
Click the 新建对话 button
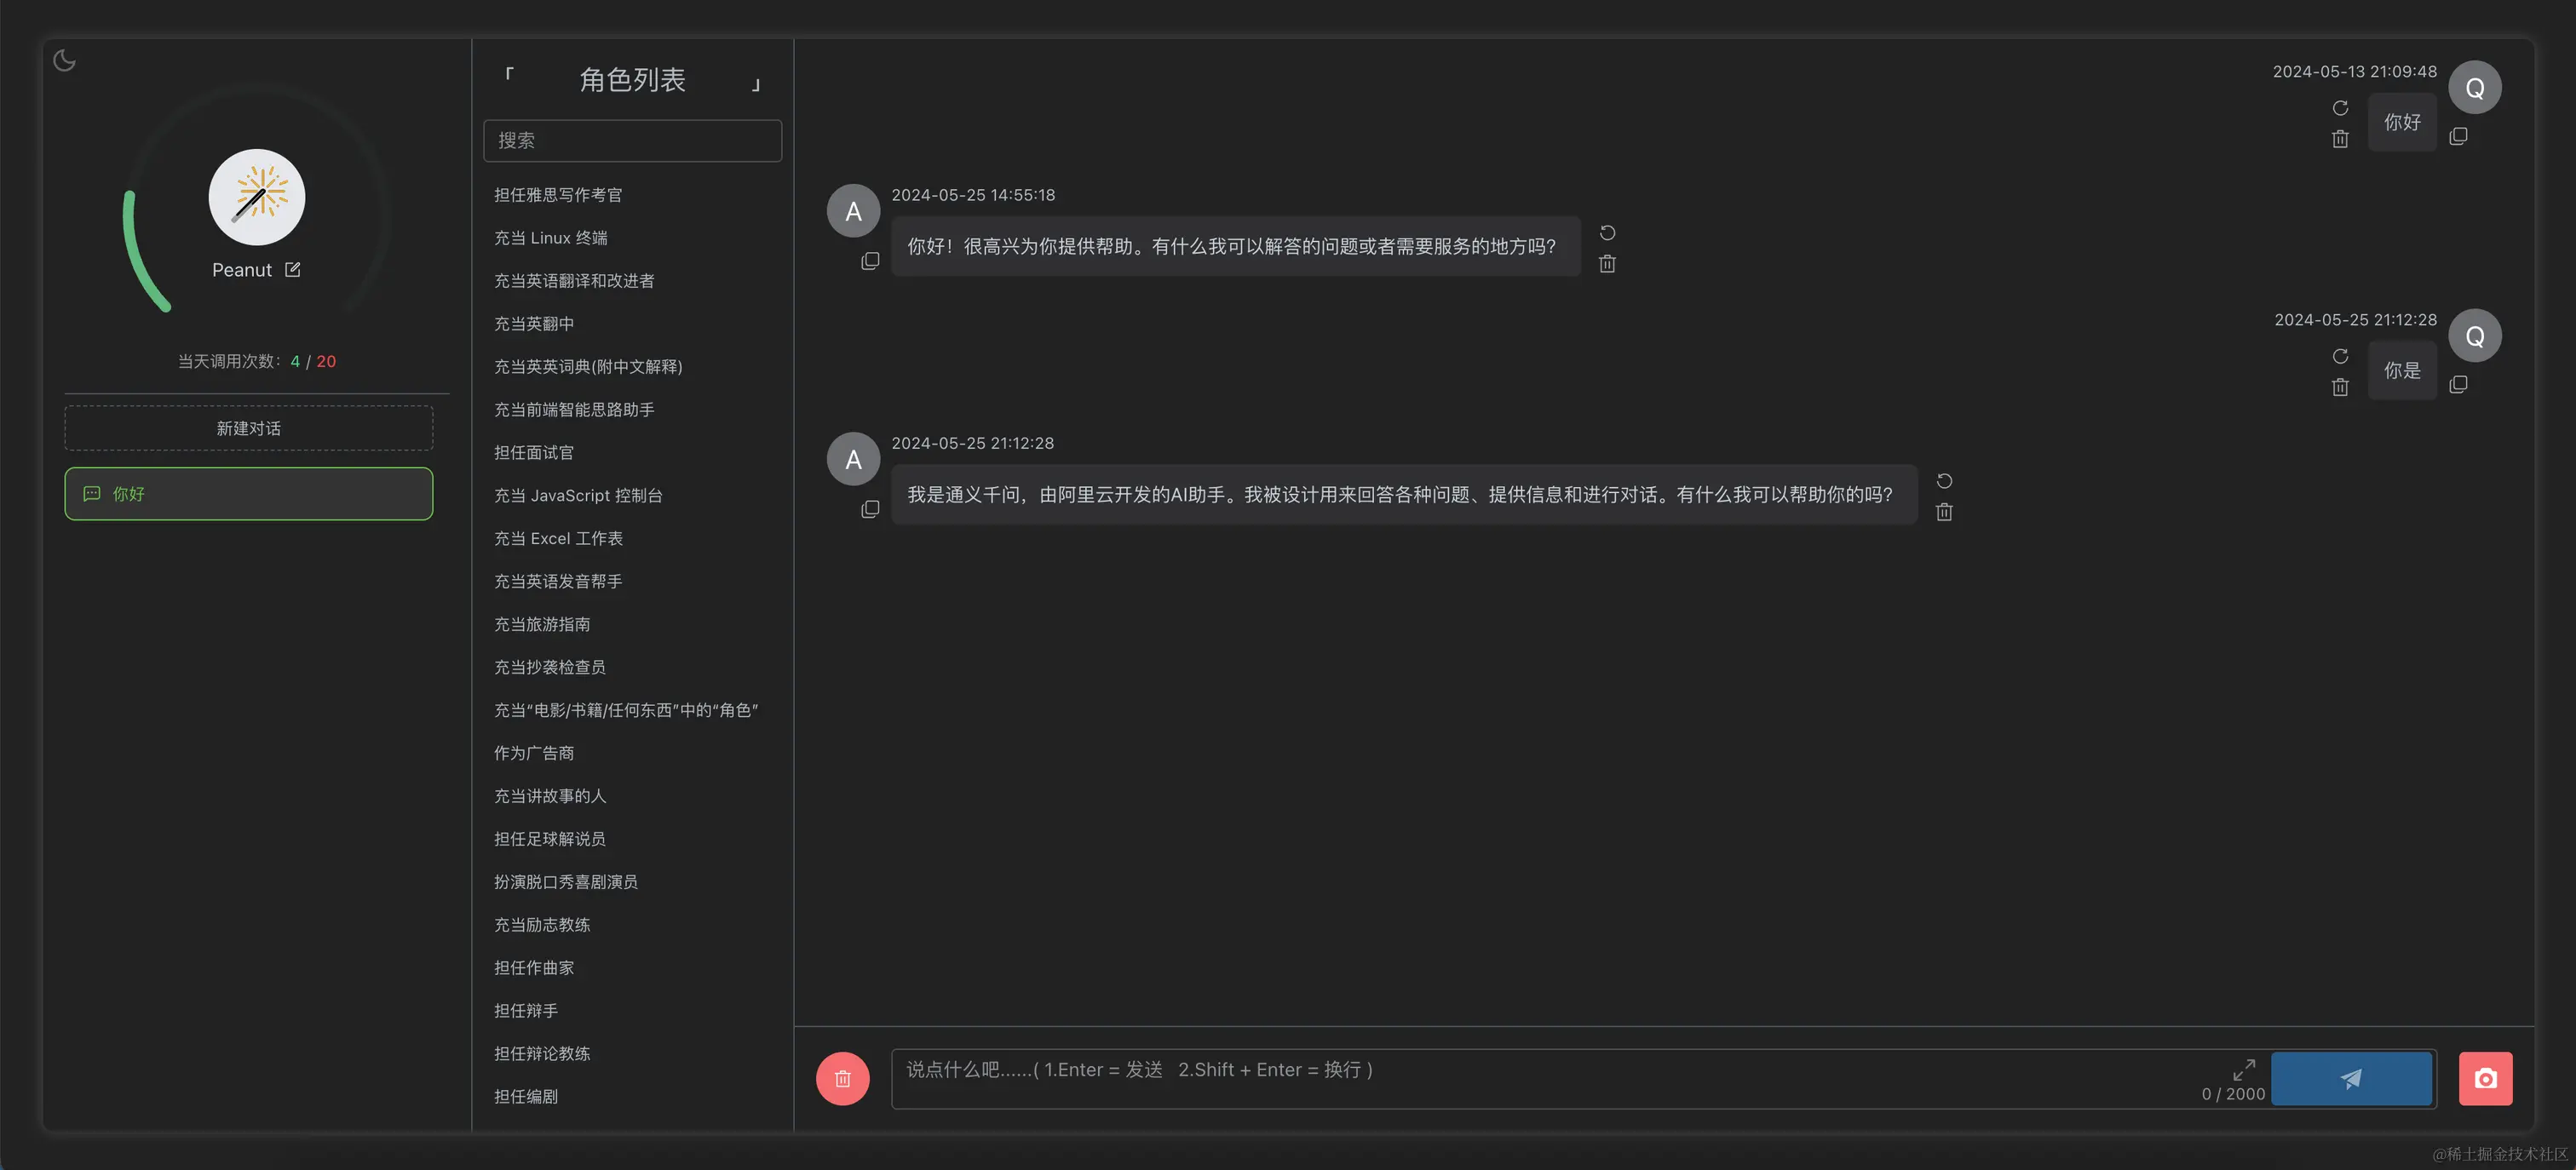pyautogui.click(x=248, y=428)
